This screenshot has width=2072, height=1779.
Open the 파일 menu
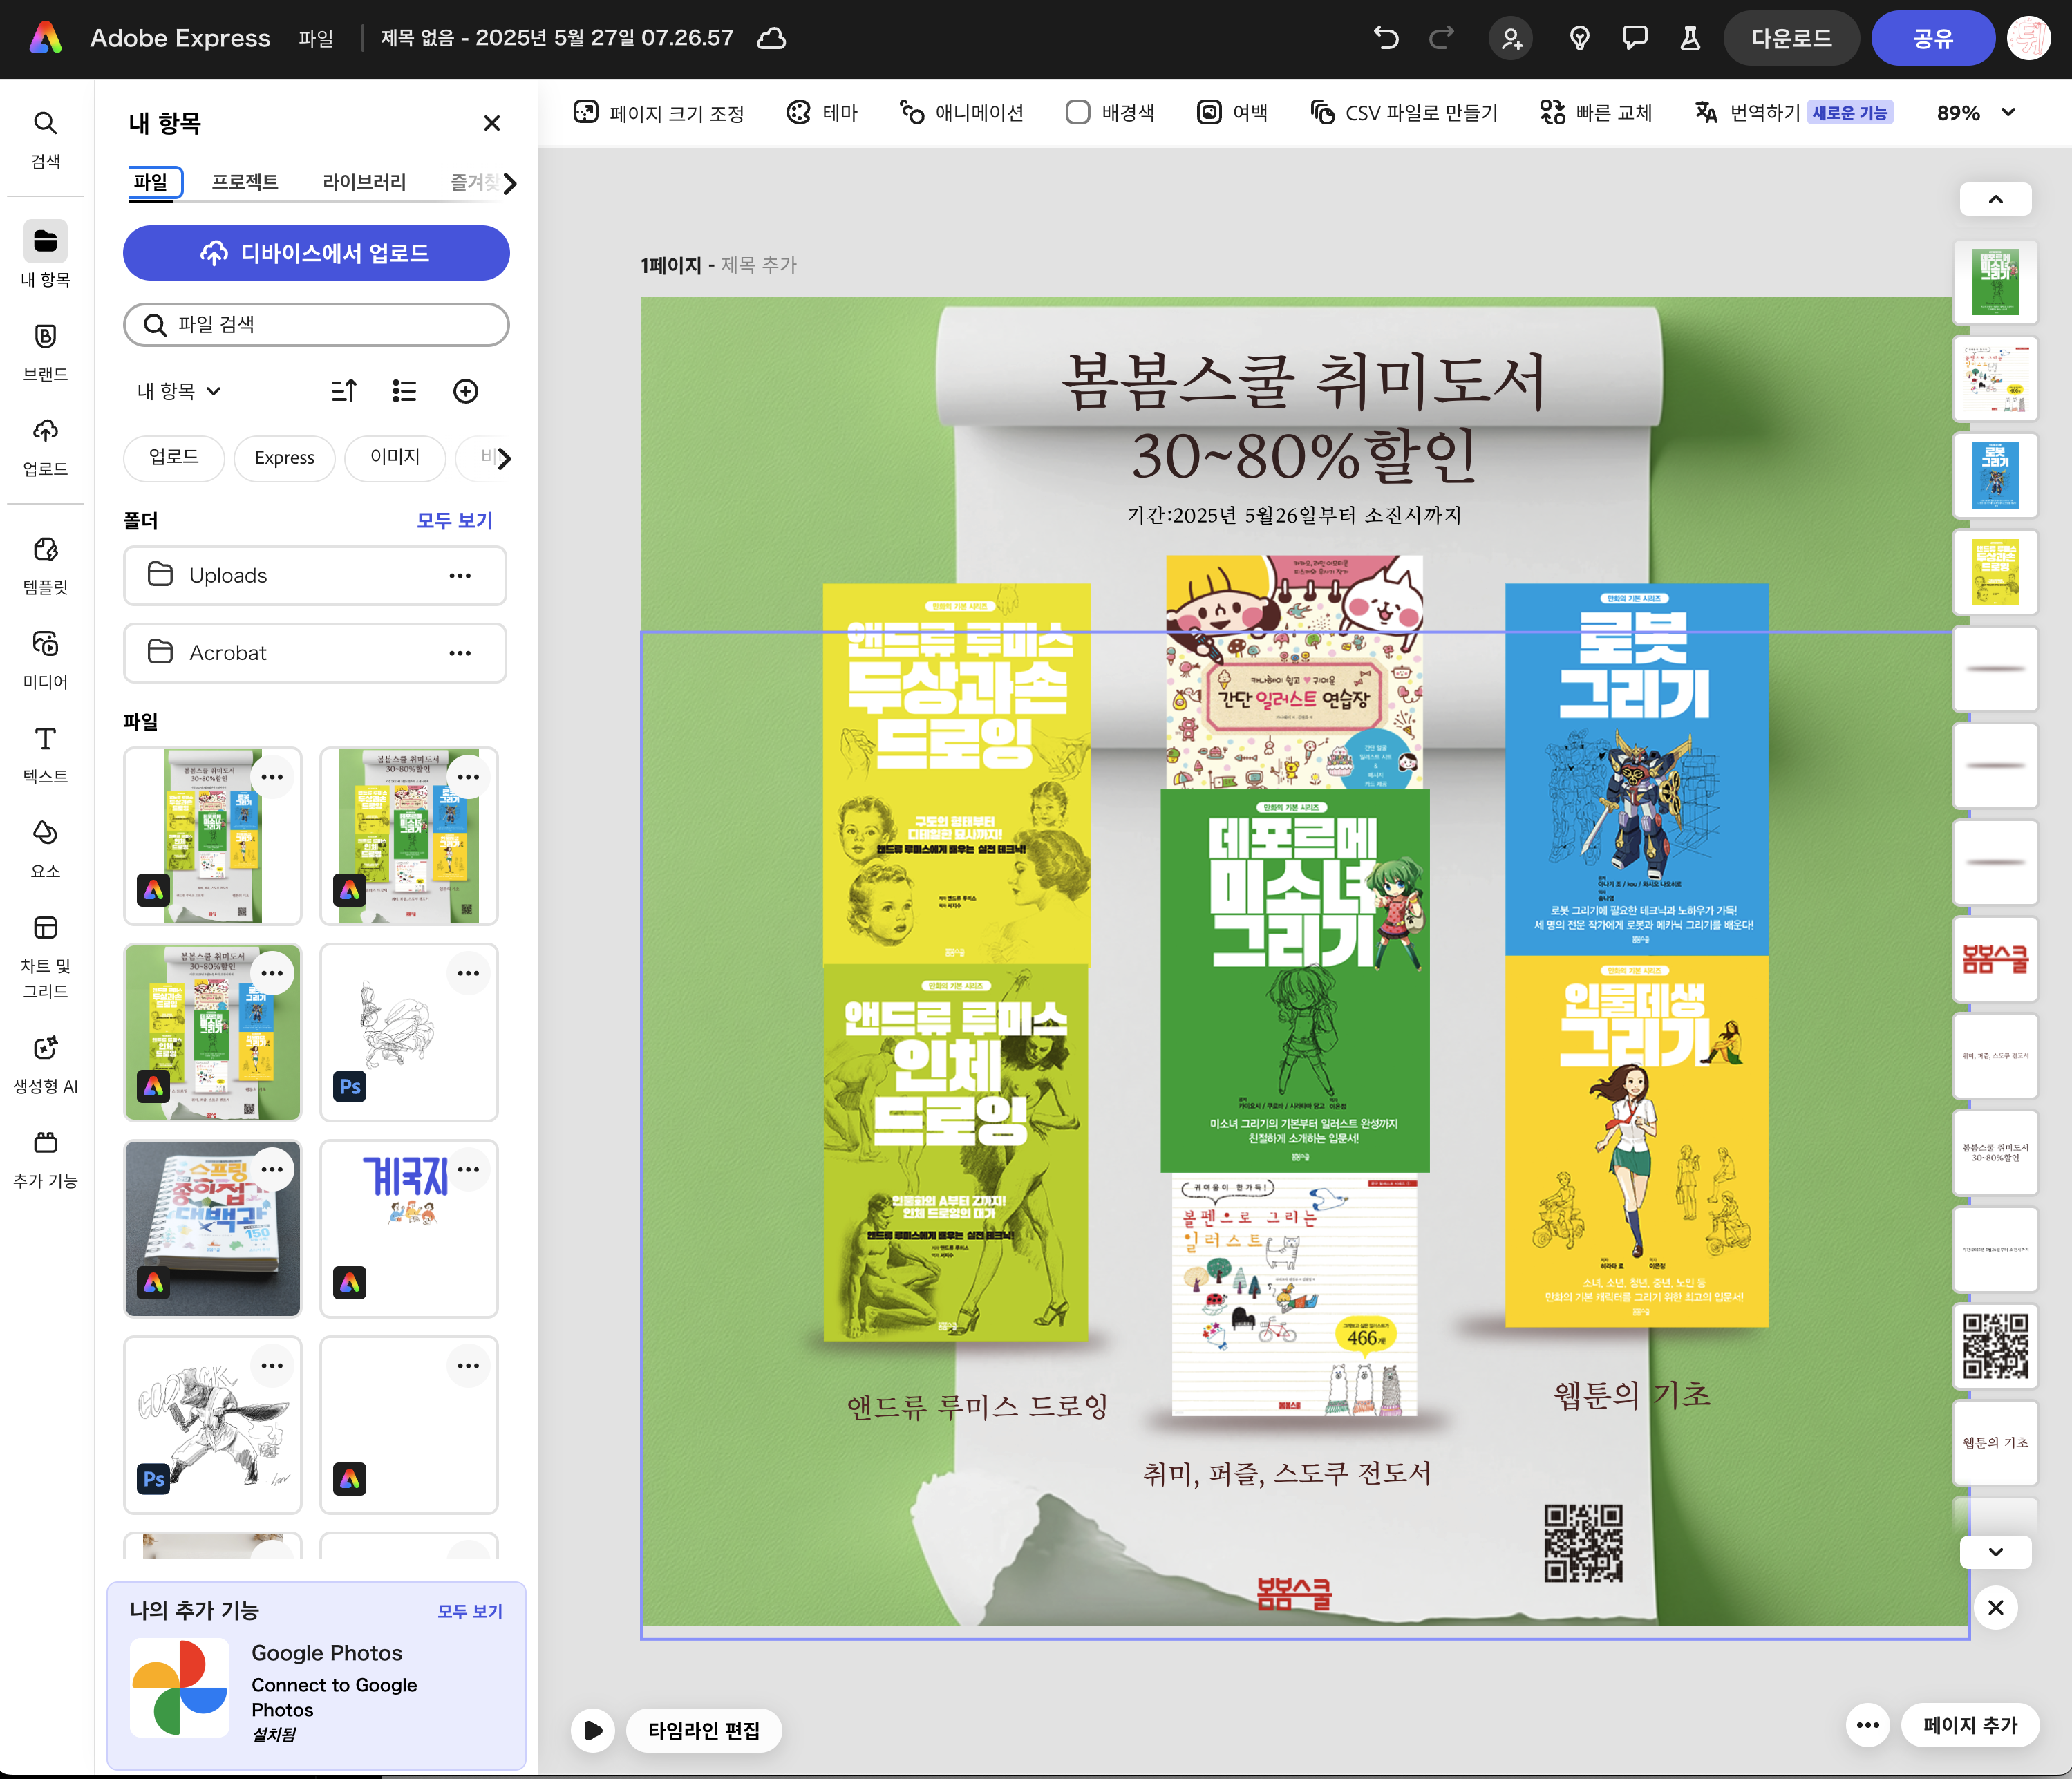tap(316, 39)
